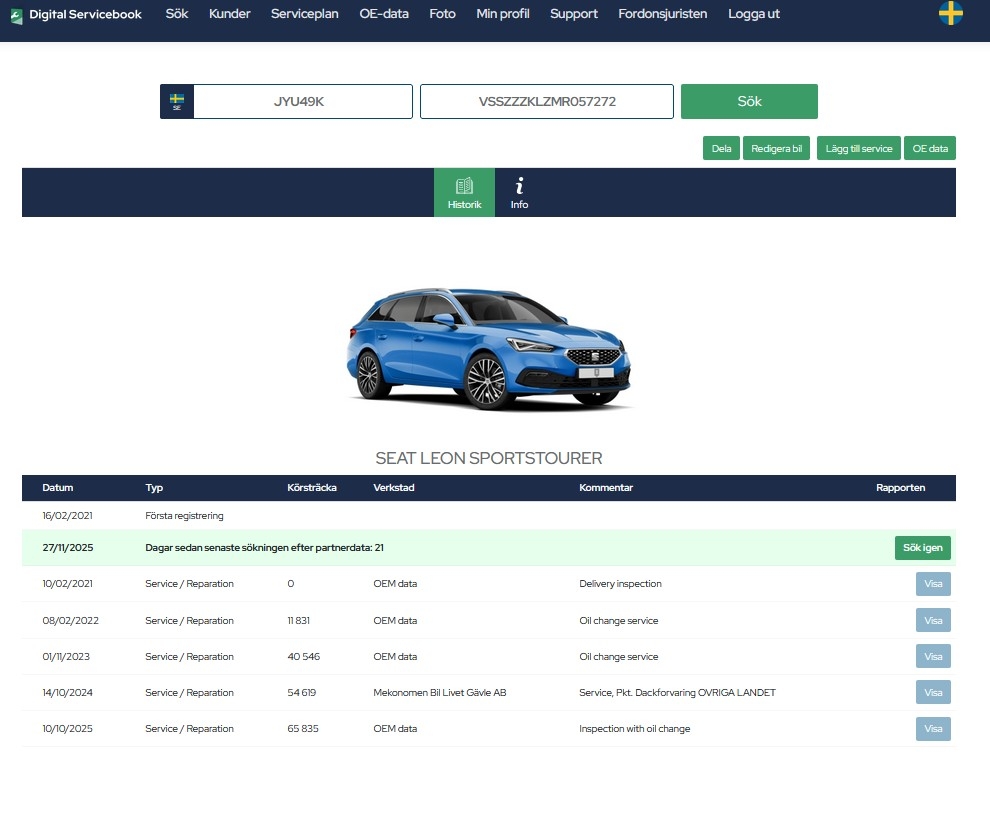Click Redigera bil button

coord(776,148)
